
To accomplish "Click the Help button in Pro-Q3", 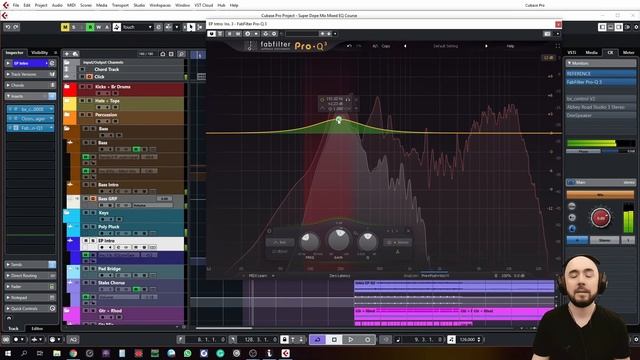I will [510, 46].
